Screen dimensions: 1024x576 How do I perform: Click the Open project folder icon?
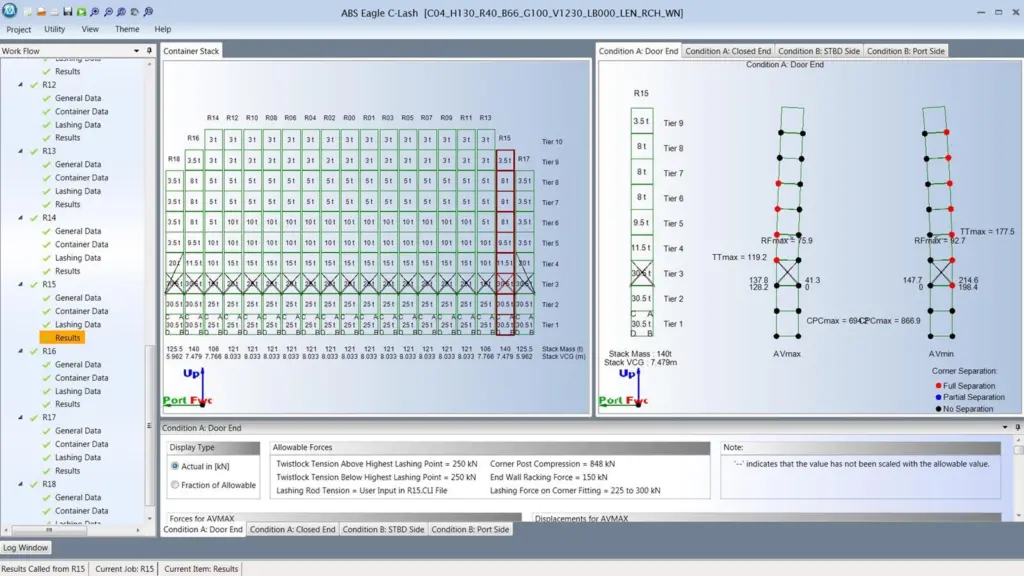coord(41,12)
